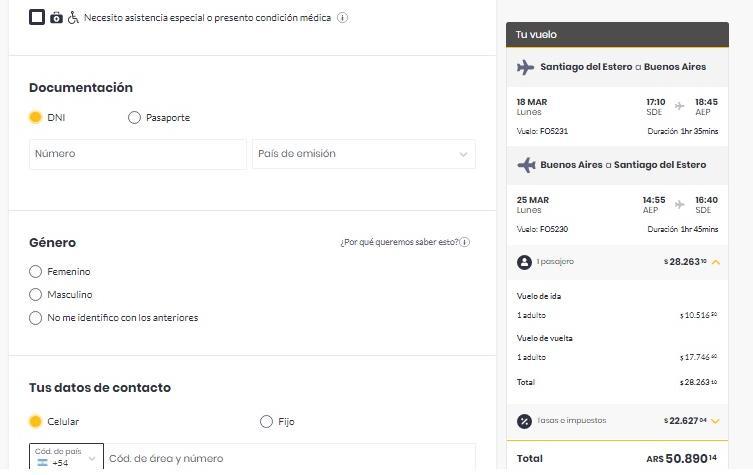Select Fijo phone type
The width and height of the screenshot is (753, 475).
click(x=266, y=422)
